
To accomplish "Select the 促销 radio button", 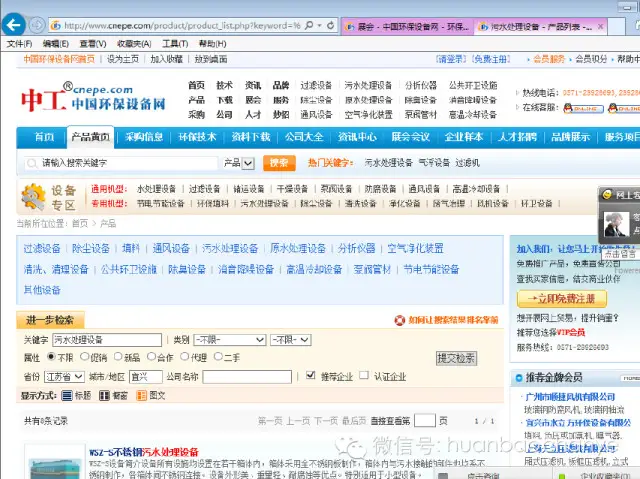I will pyautogui.click(x=84, y=357).
